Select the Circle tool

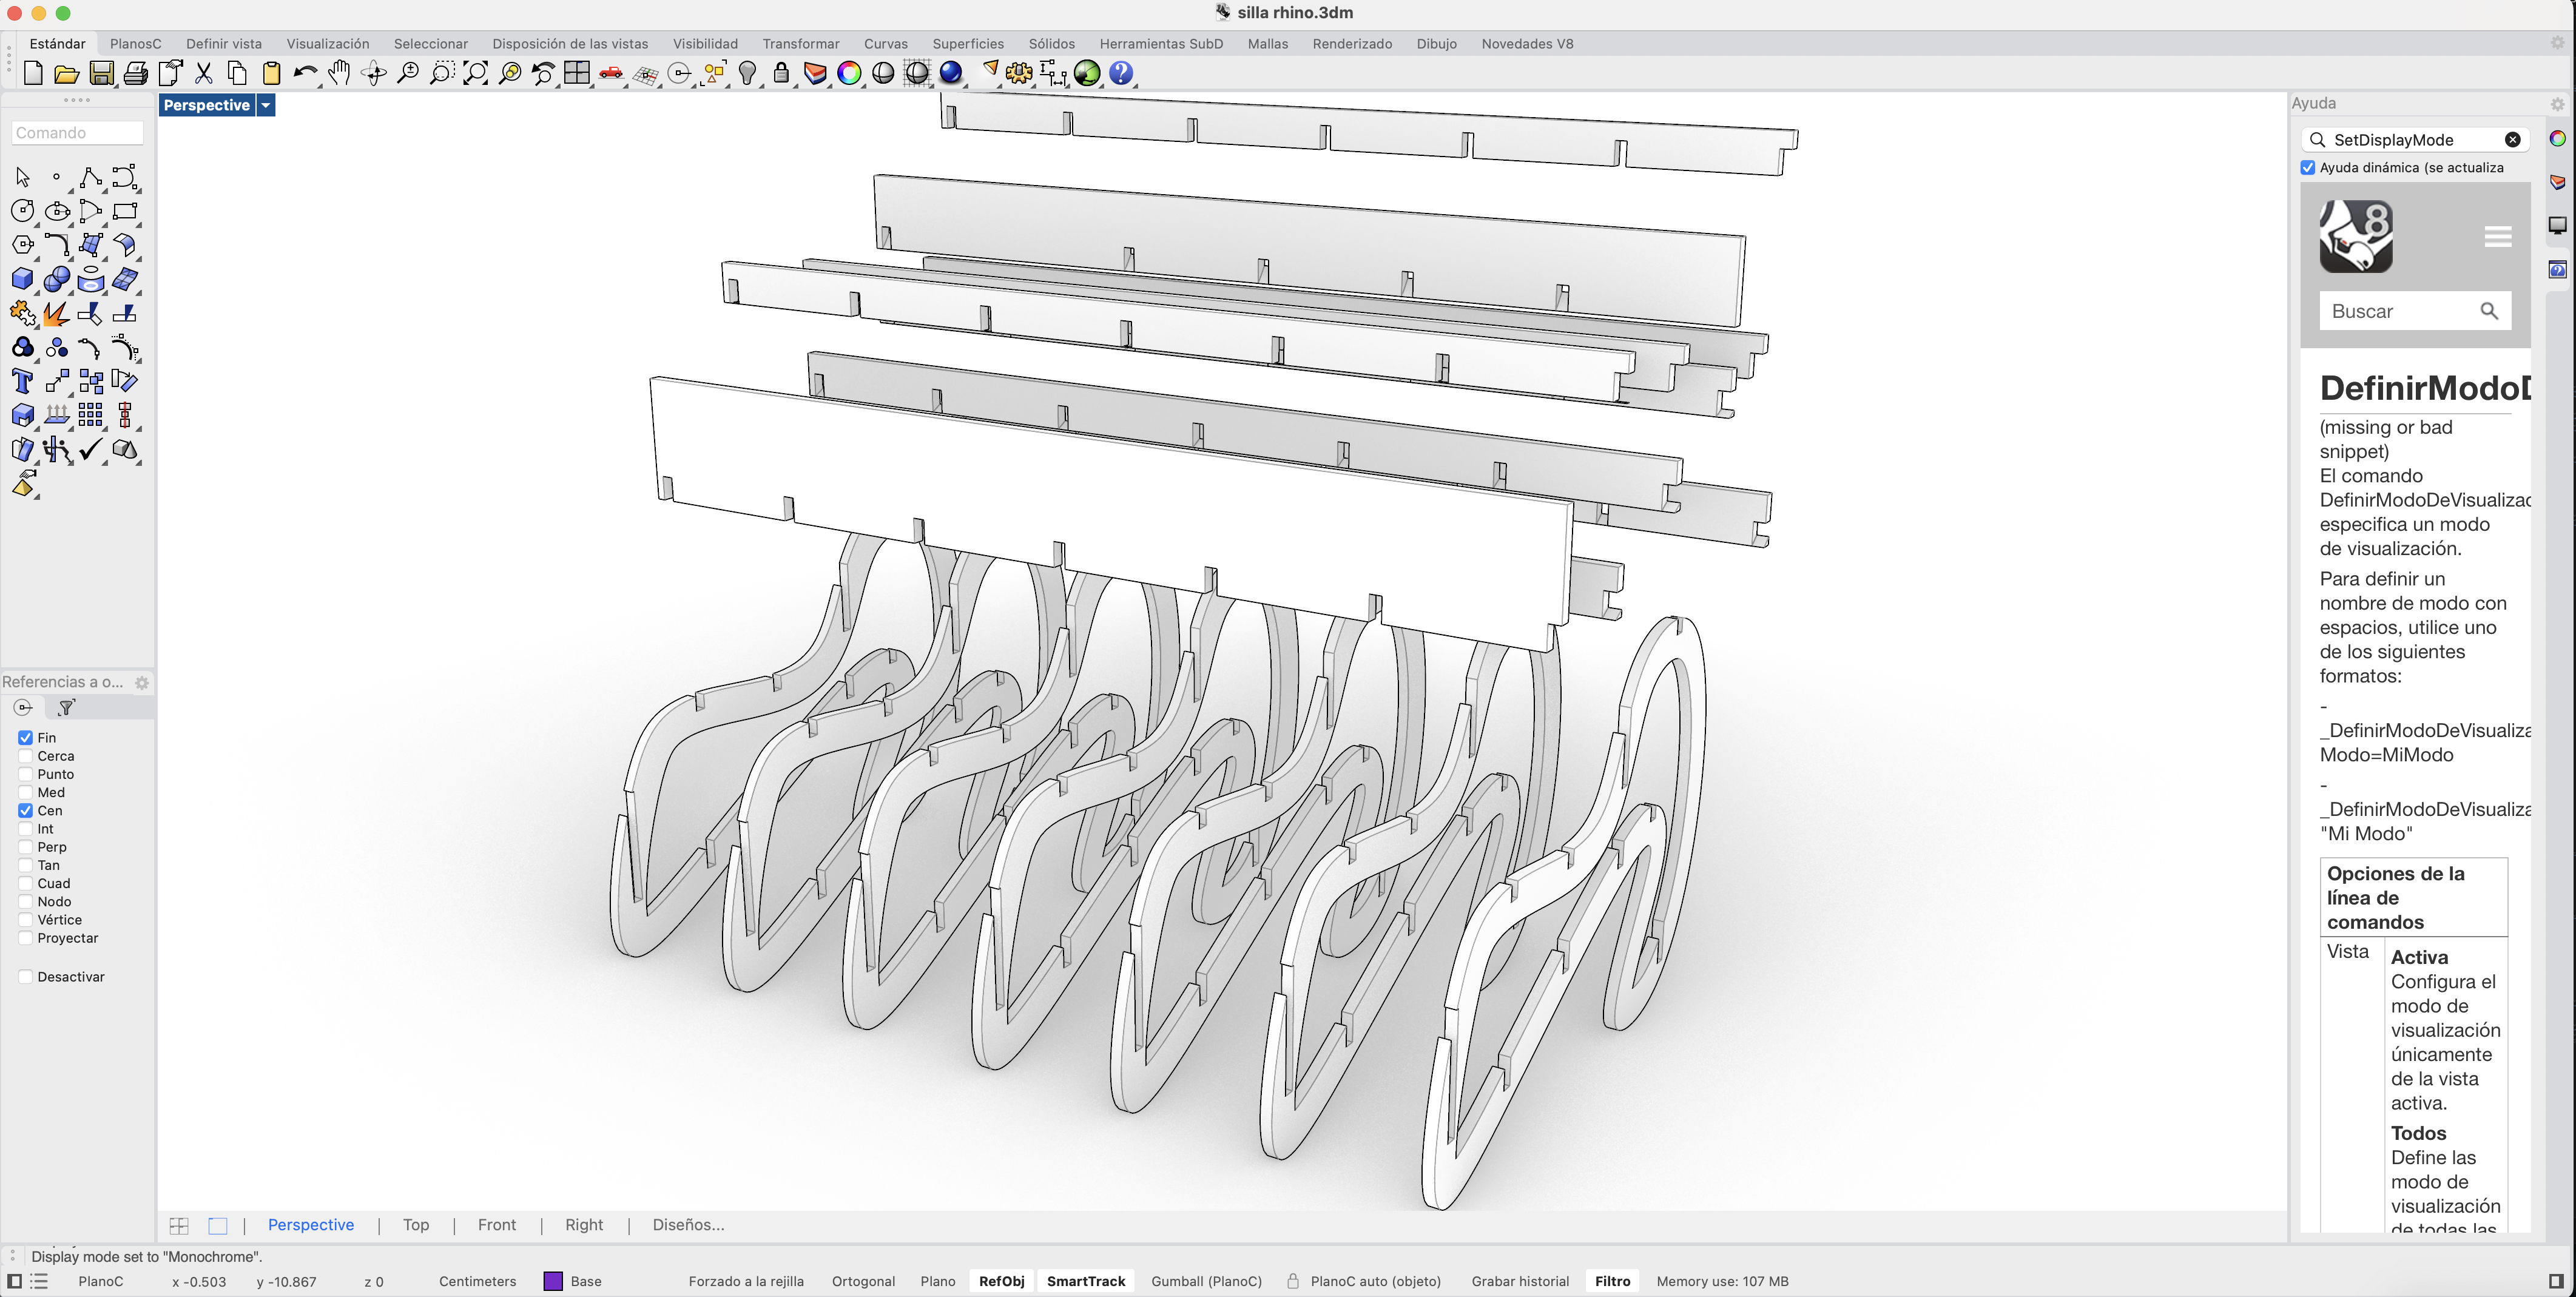click(22, 211)
